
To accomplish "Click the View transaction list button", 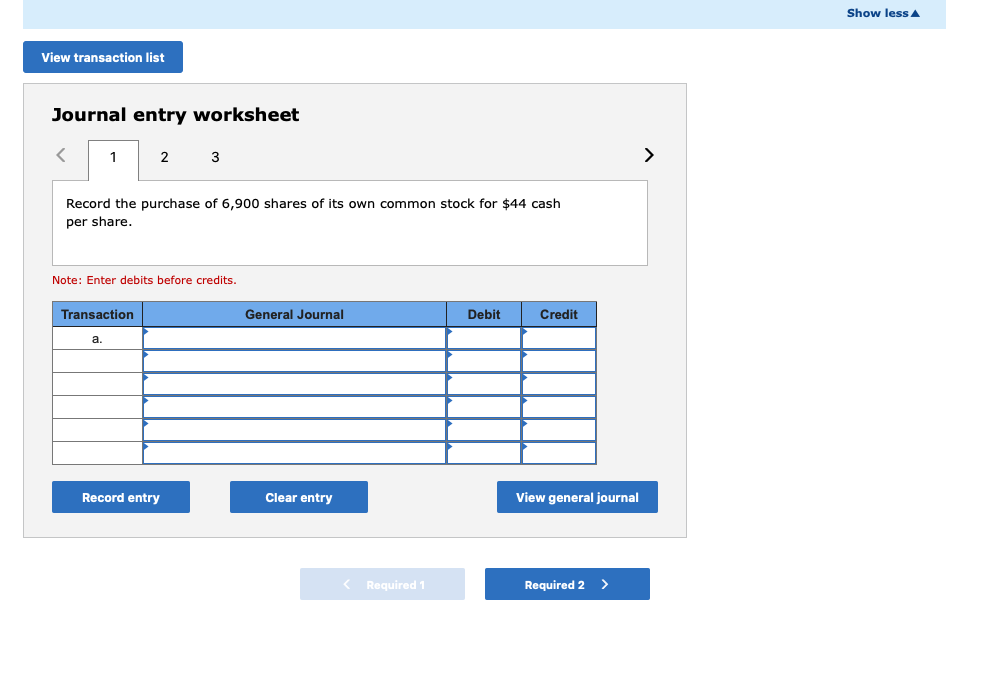I will [x=102, y=57].
